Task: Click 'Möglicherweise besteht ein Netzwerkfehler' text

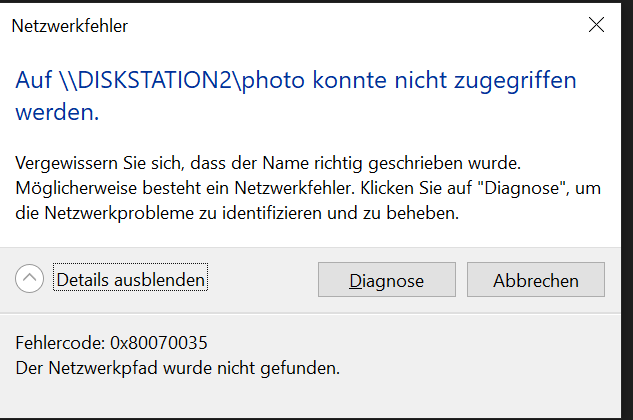Action: tap(185, 188)
